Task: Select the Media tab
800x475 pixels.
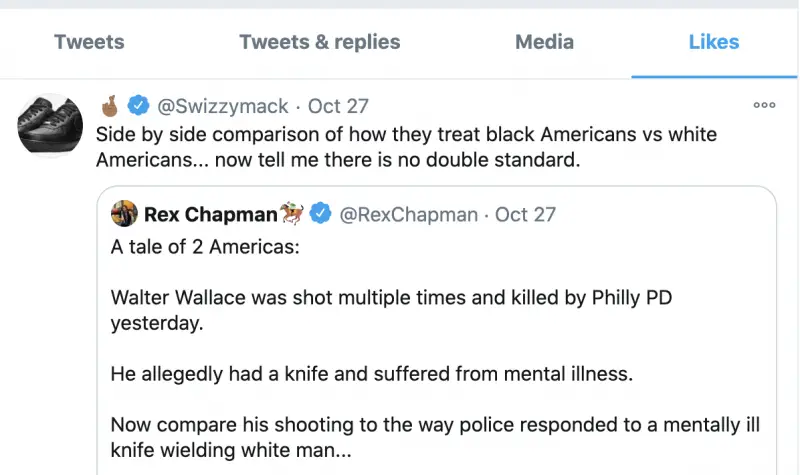Action: coord(544,42)
